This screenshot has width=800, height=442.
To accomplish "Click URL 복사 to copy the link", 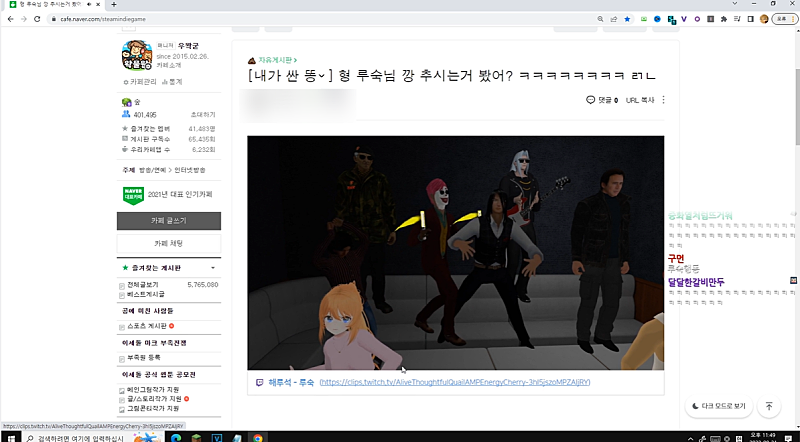I will [640, 100].
